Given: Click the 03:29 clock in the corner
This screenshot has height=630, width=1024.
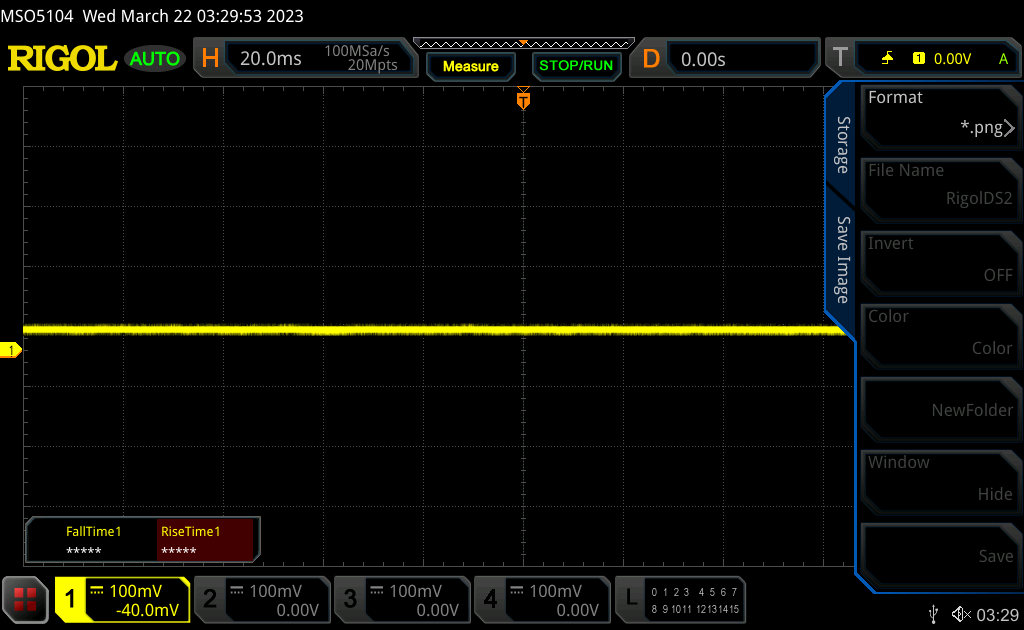Looking at the screenshot, I should pyautogui.click(x=997, y=615).
